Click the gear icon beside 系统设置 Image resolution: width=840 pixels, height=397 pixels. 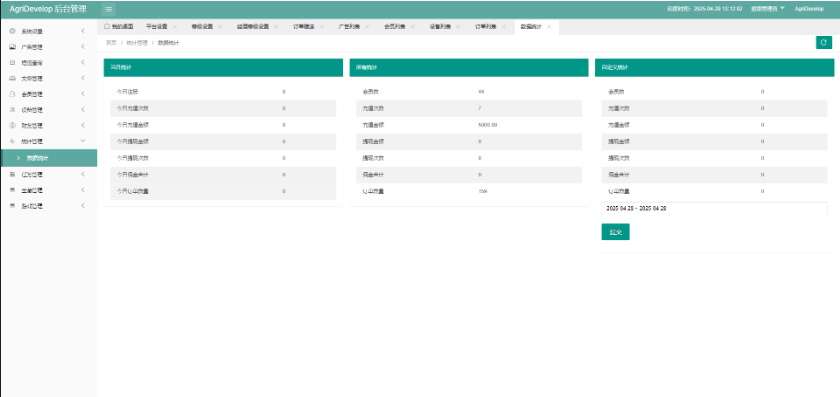click(12, 31)
